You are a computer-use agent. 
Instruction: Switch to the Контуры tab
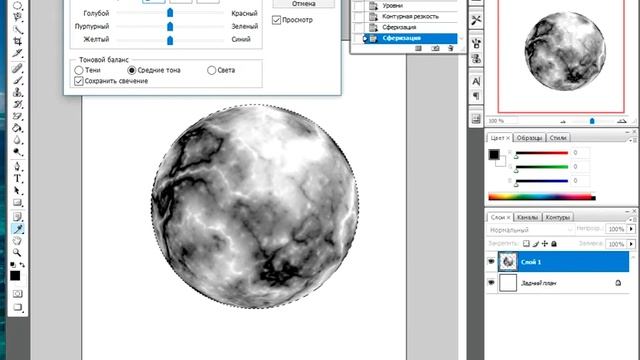pos(558,217)
